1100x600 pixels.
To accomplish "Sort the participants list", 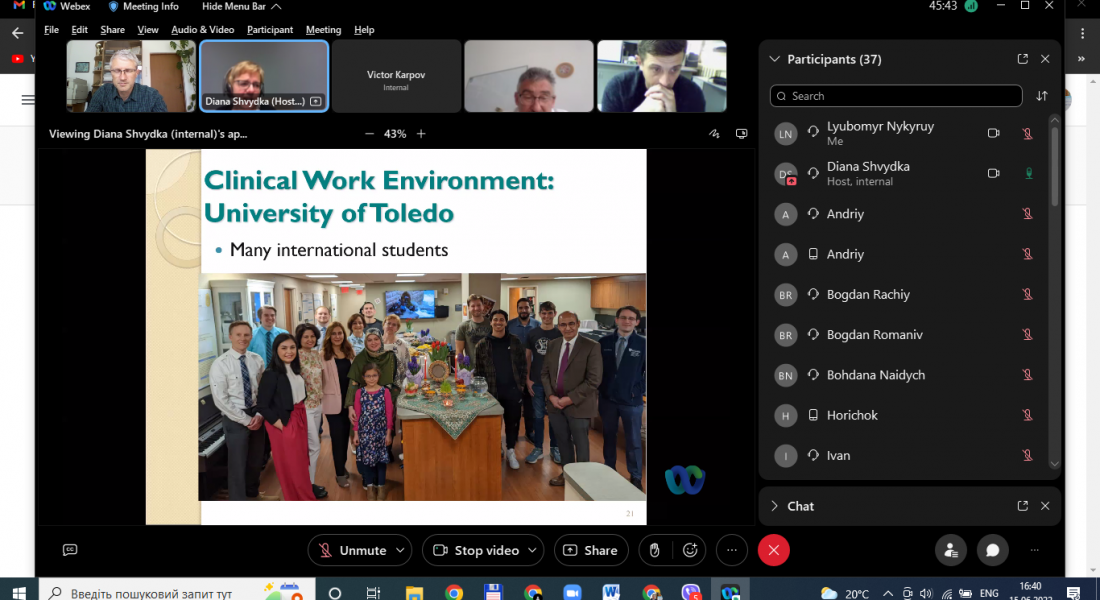I will click(1042, 96).
